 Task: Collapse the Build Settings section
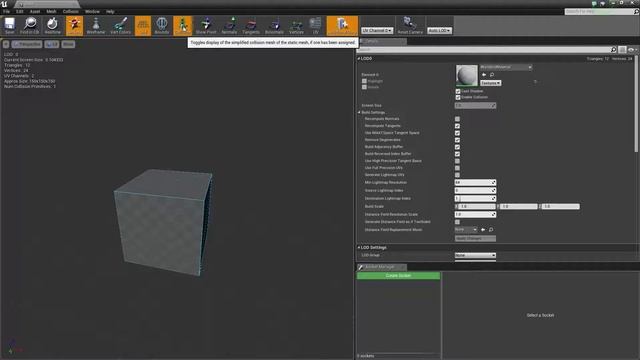click(x=359, y=112)
